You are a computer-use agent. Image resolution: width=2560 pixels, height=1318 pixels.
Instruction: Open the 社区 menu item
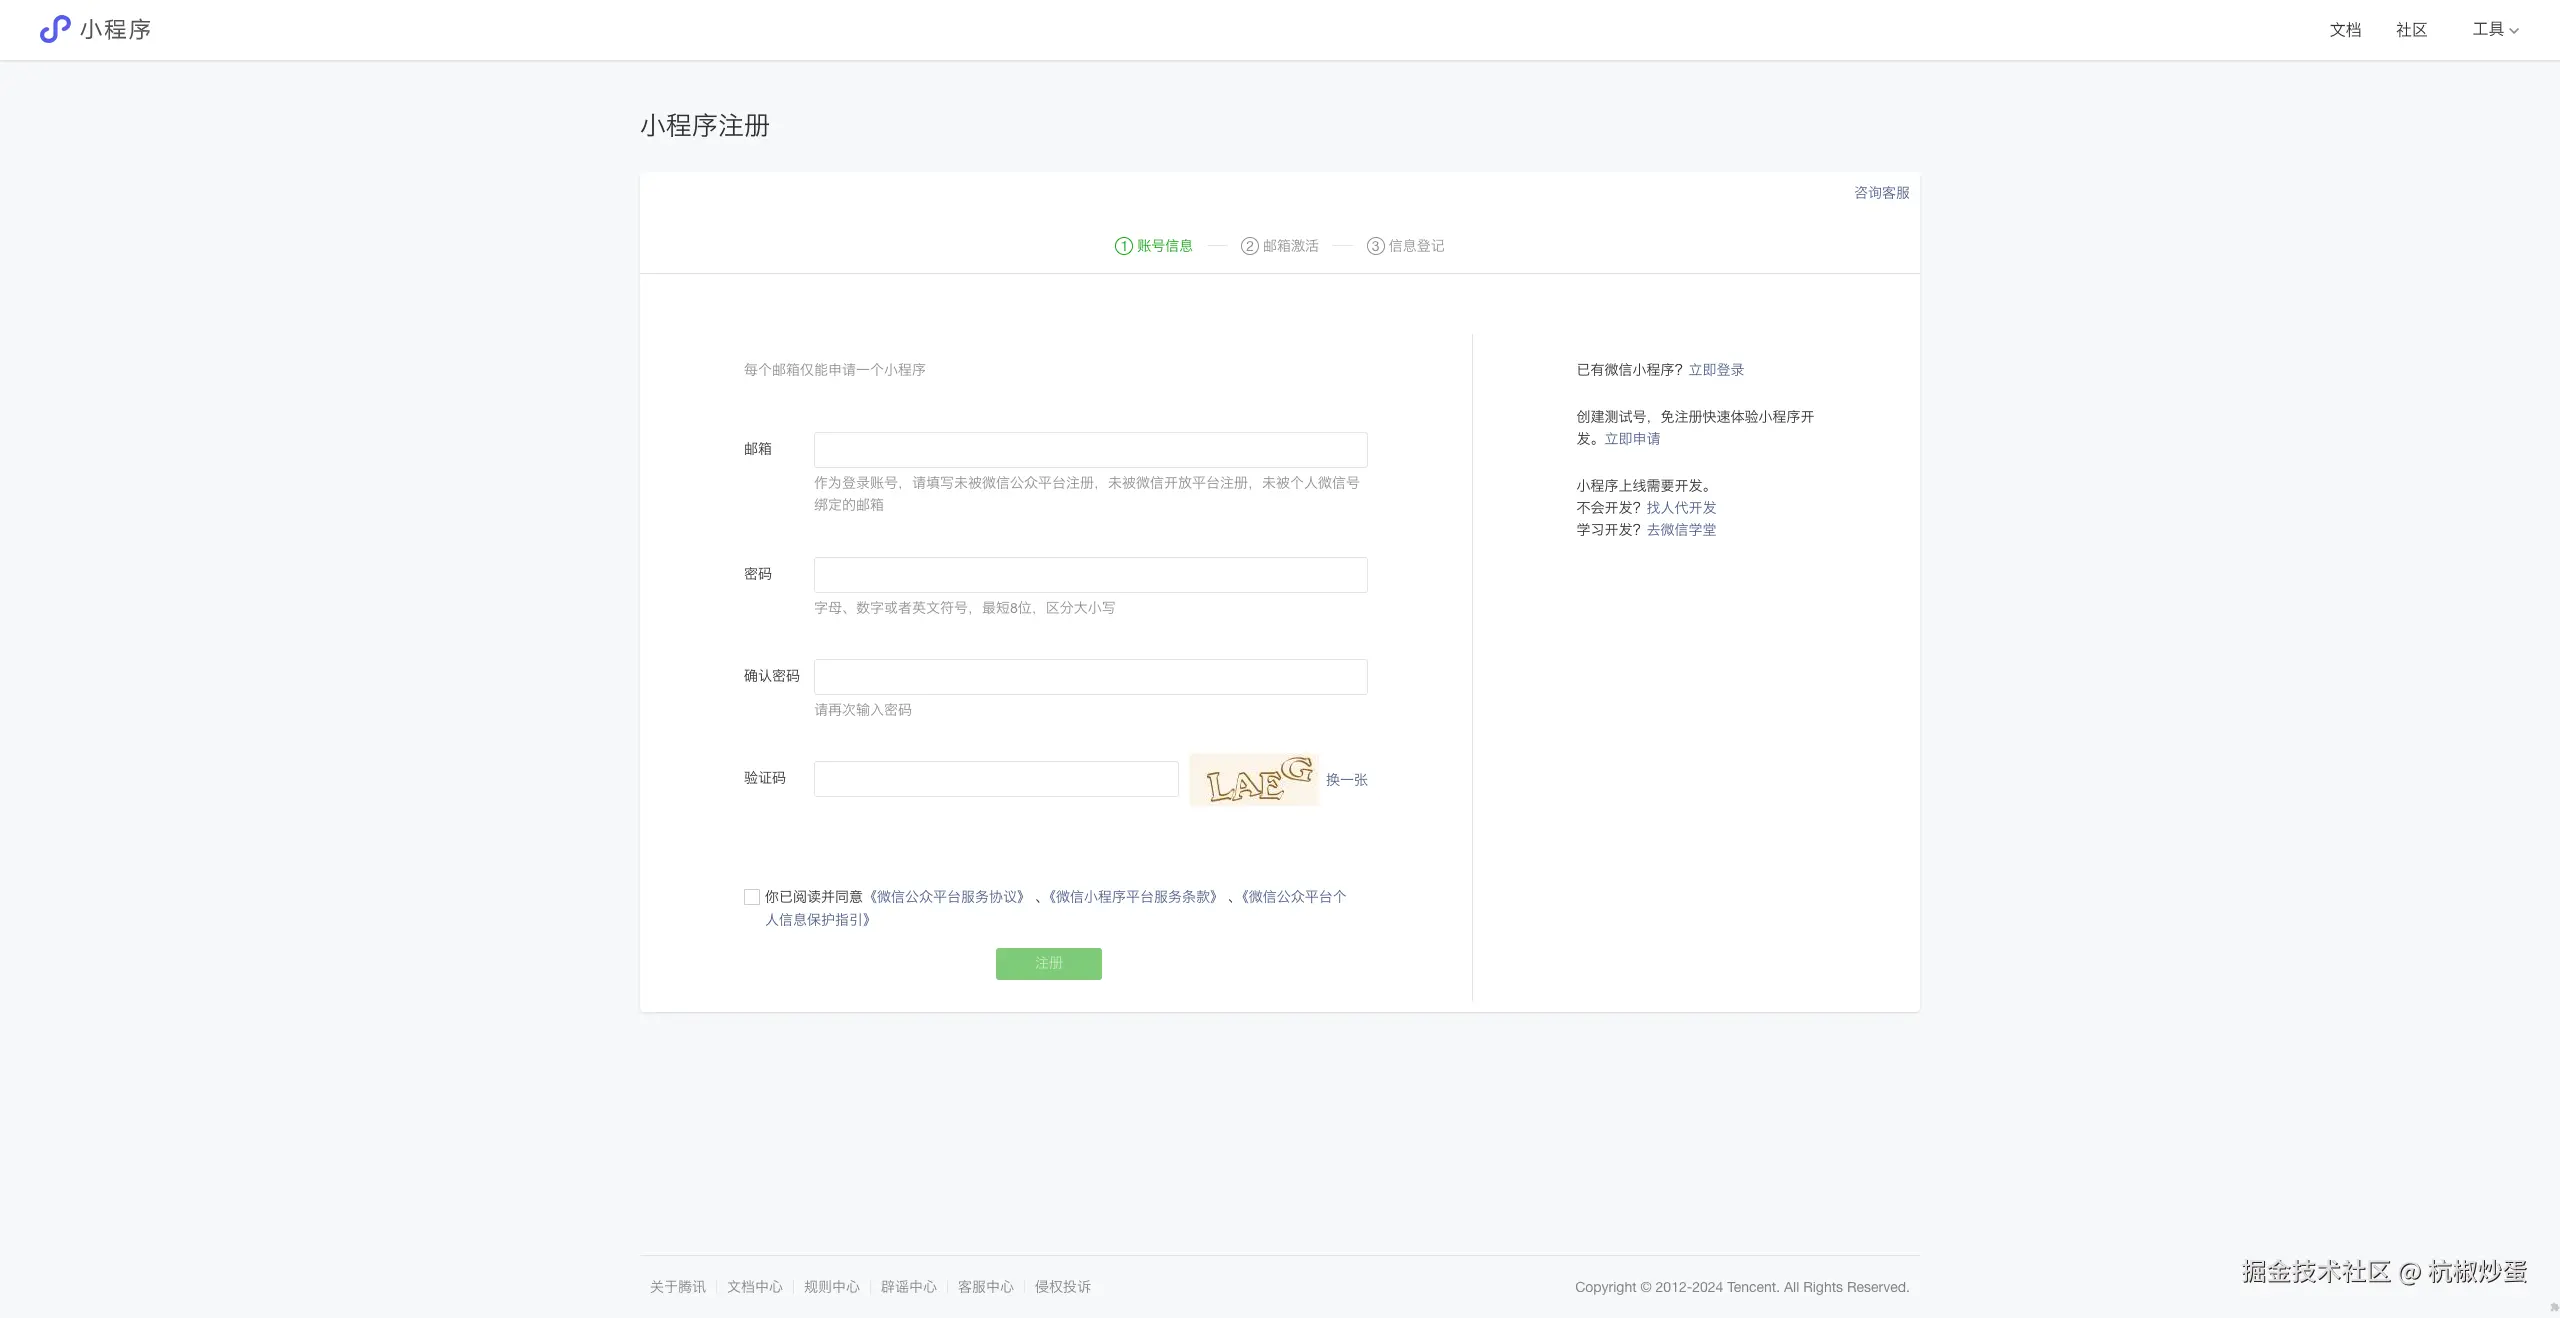coord(2411,30)
